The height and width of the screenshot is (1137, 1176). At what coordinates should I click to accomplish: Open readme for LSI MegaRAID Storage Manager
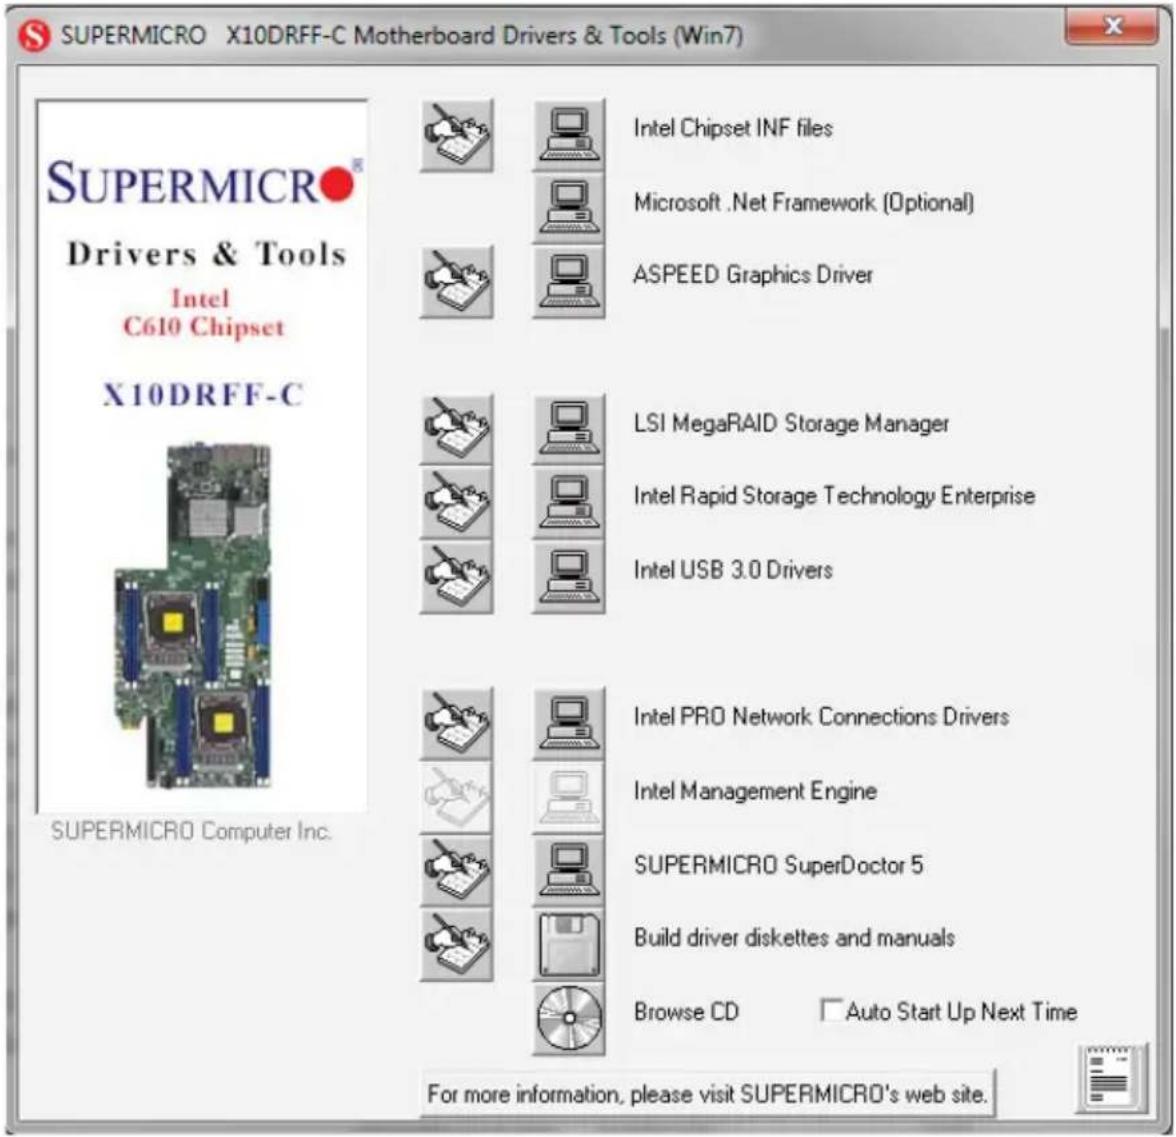(x=457, y=429)
